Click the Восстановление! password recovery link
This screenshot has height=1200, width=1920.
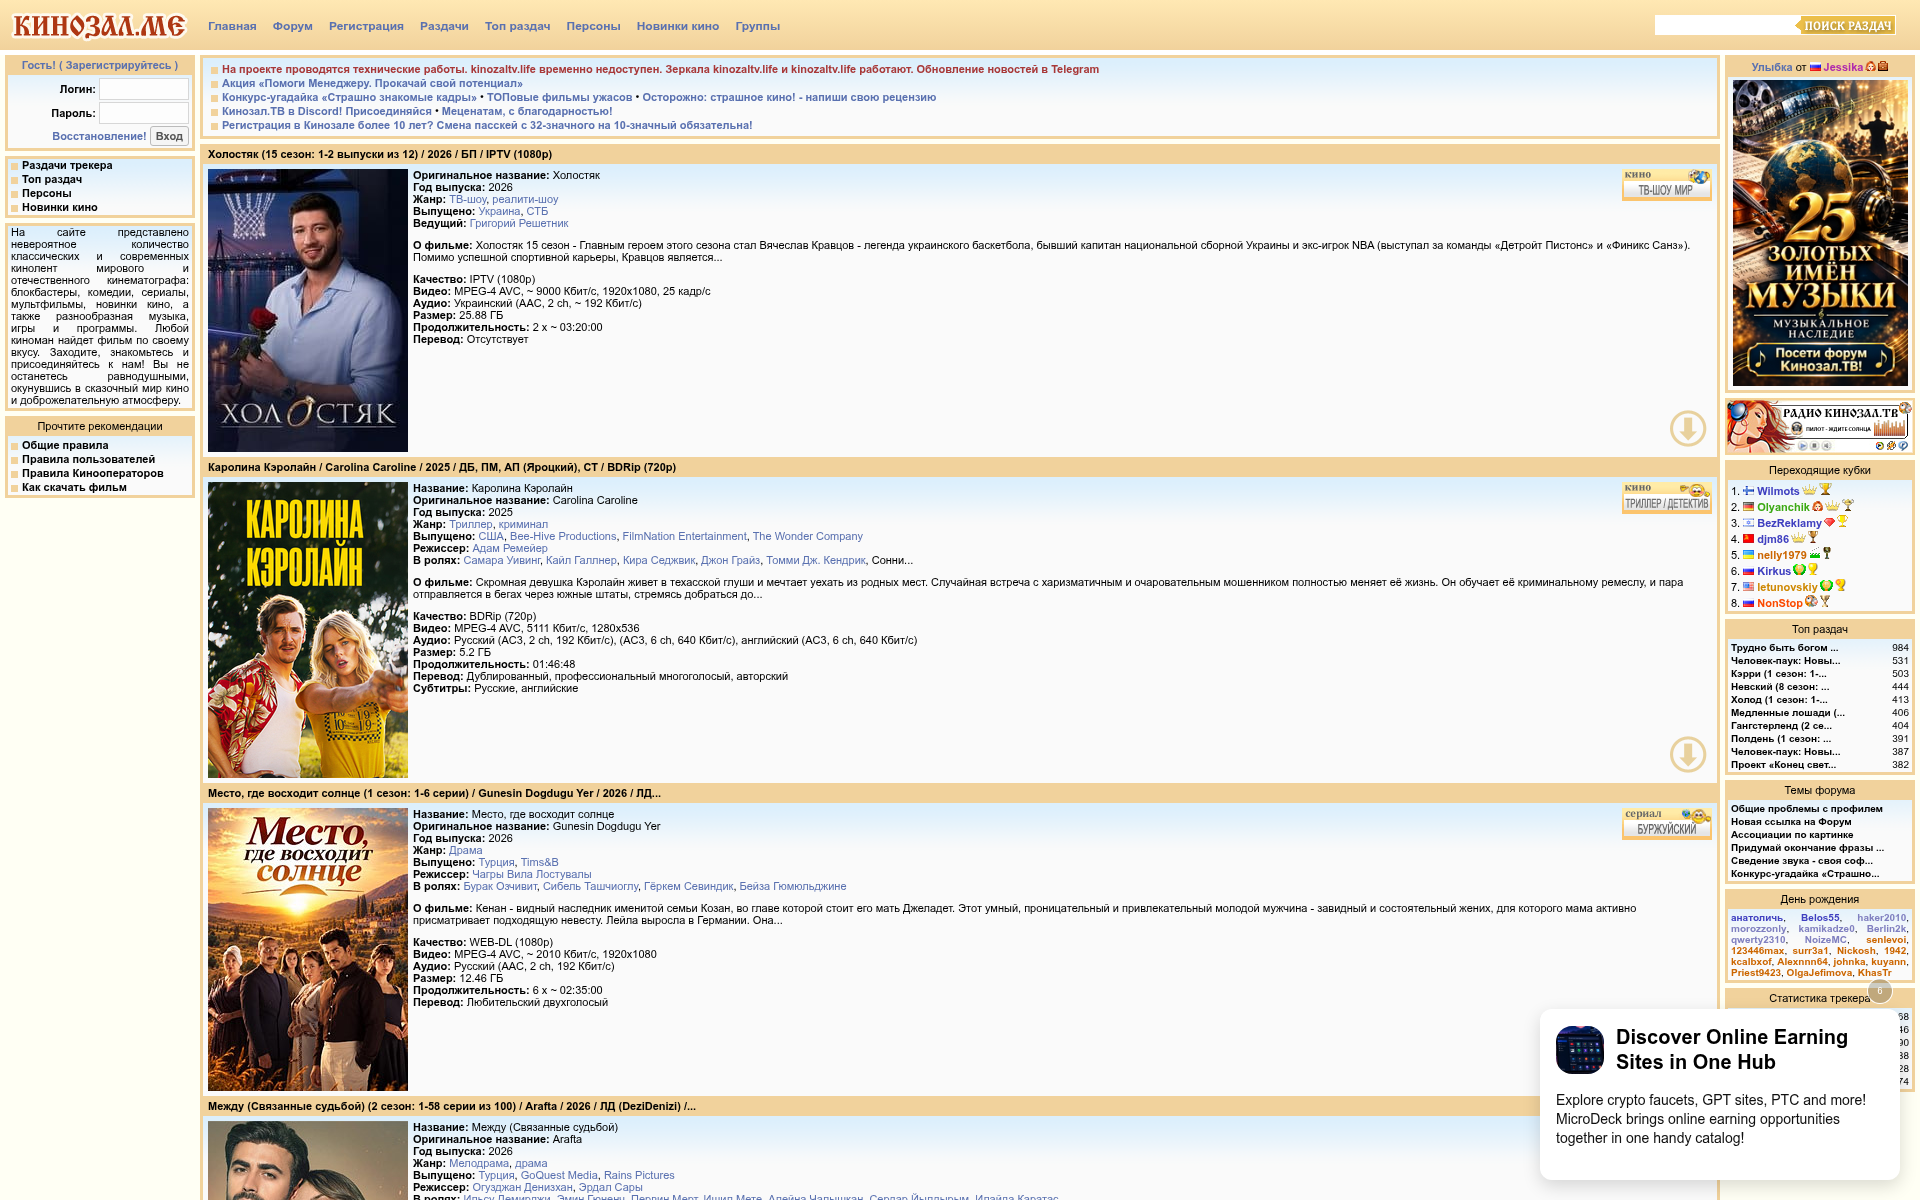pos(99,136)
